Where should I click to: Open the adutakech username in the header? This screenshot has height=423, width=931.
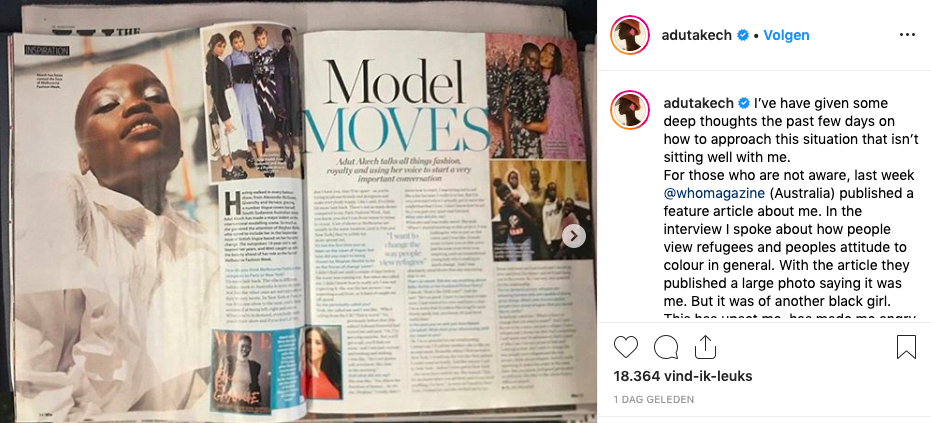[x=698, y=35]
